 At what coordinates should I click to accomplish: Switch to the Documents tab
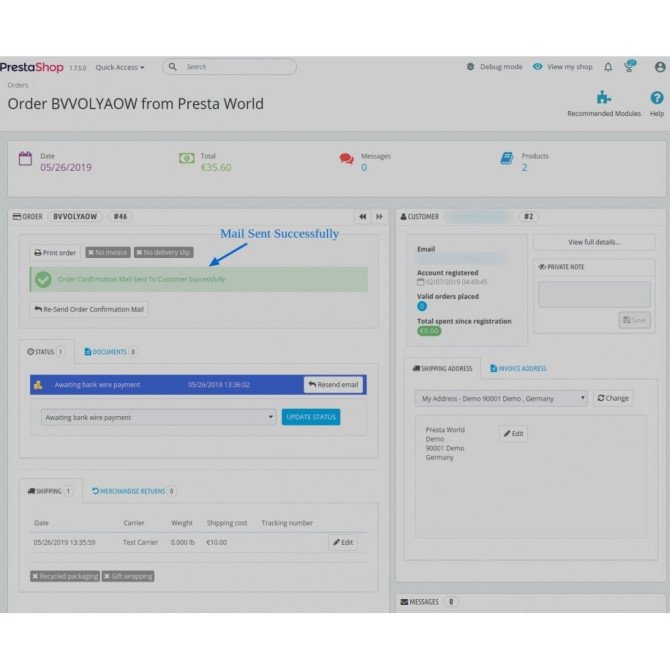pyautogui.click(x=110, y=352)
